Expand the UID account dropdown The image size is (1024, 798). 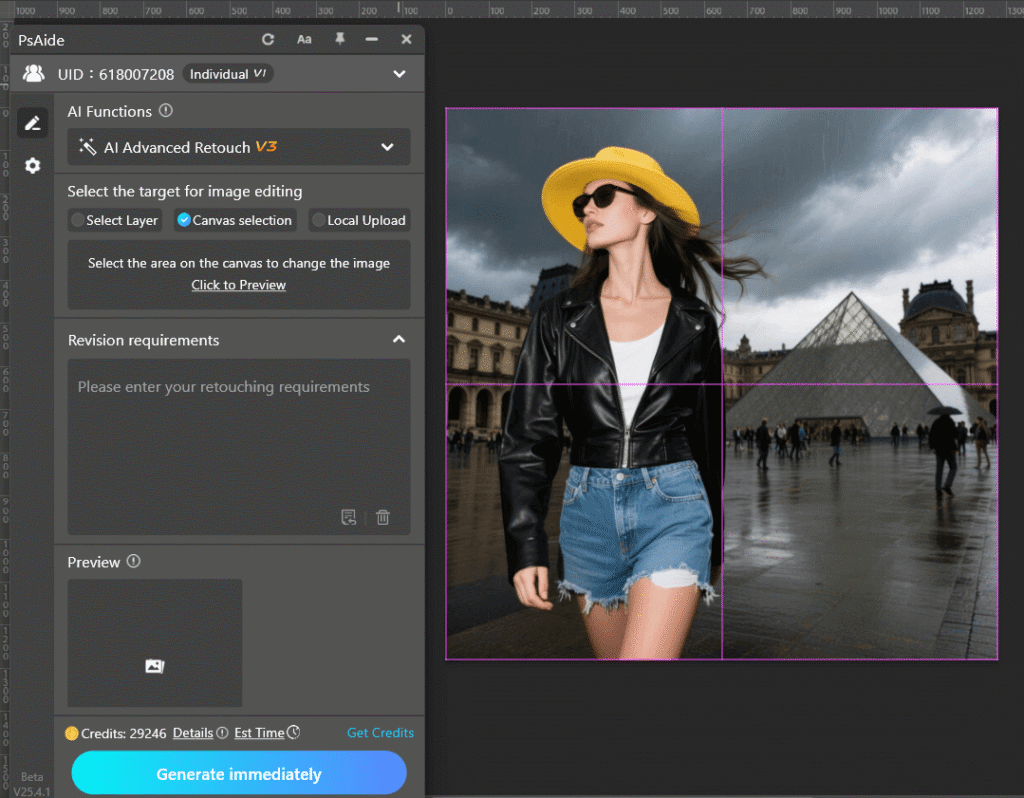click(399, 73)
